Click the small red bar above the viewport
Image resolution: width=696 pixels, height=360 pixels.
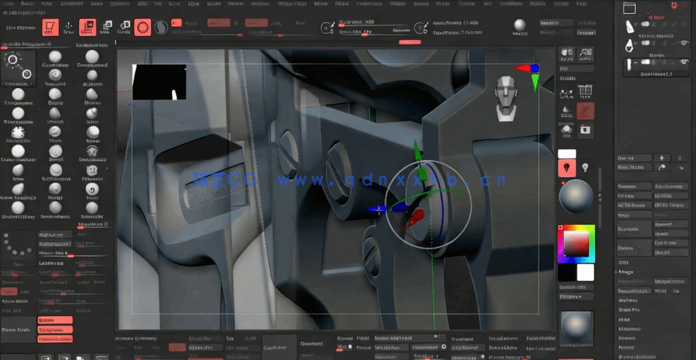pos(410,42)
